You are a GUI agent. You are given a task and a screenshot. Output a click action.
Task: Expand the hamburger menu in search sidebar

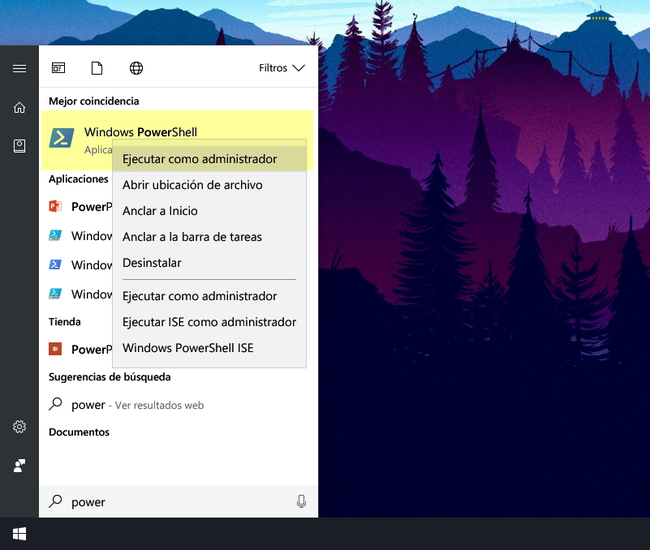[x=19, y=68]
